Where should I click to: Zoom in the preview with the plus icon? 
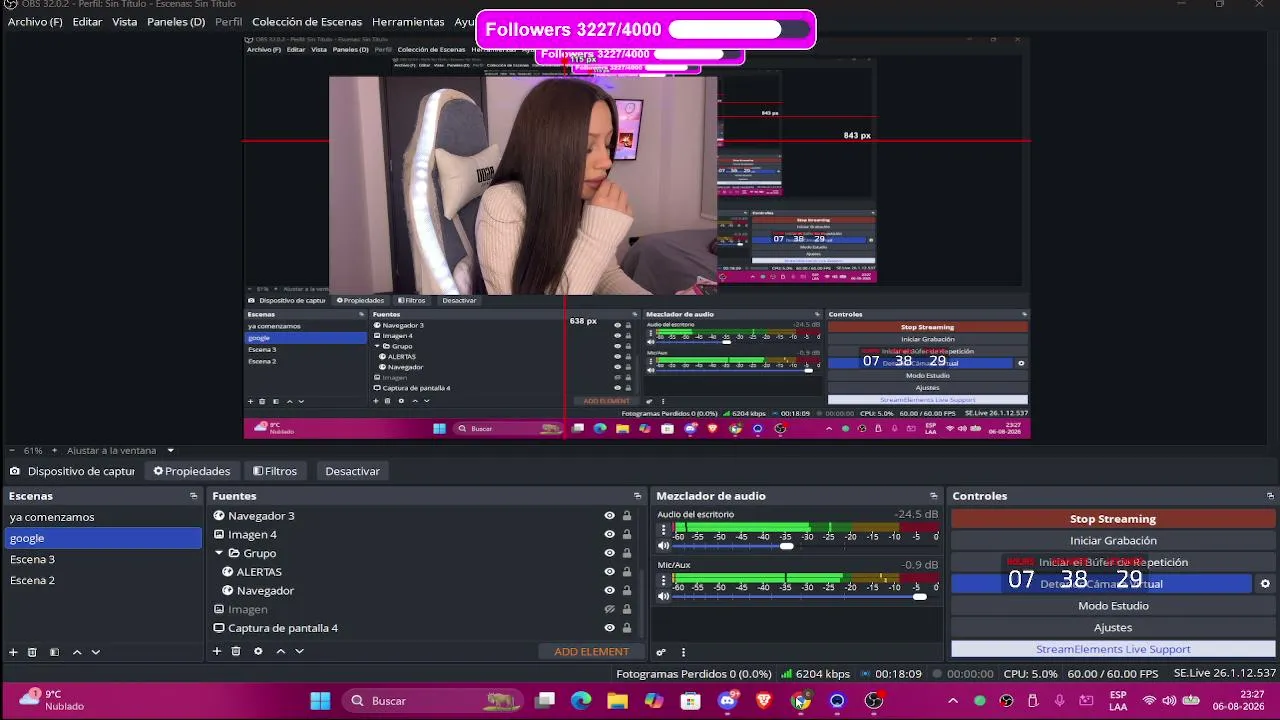pos(55,450)
